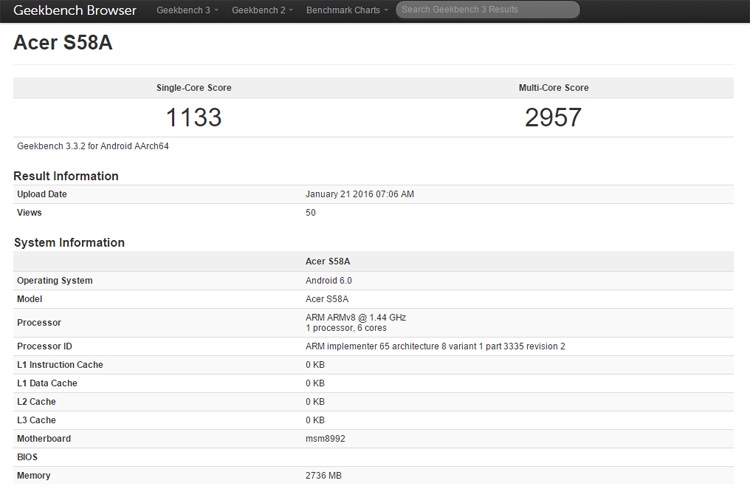Select the 1 processor, 6 cores text
The width and height of the screenshot is (750, 489).
346,328
